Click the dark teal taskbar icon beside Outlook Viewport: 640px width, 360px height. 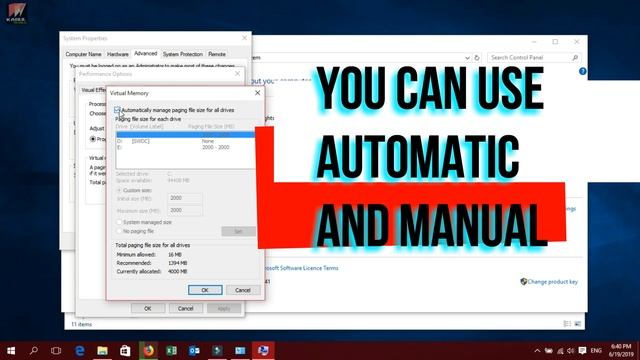[x=217, y=351]
